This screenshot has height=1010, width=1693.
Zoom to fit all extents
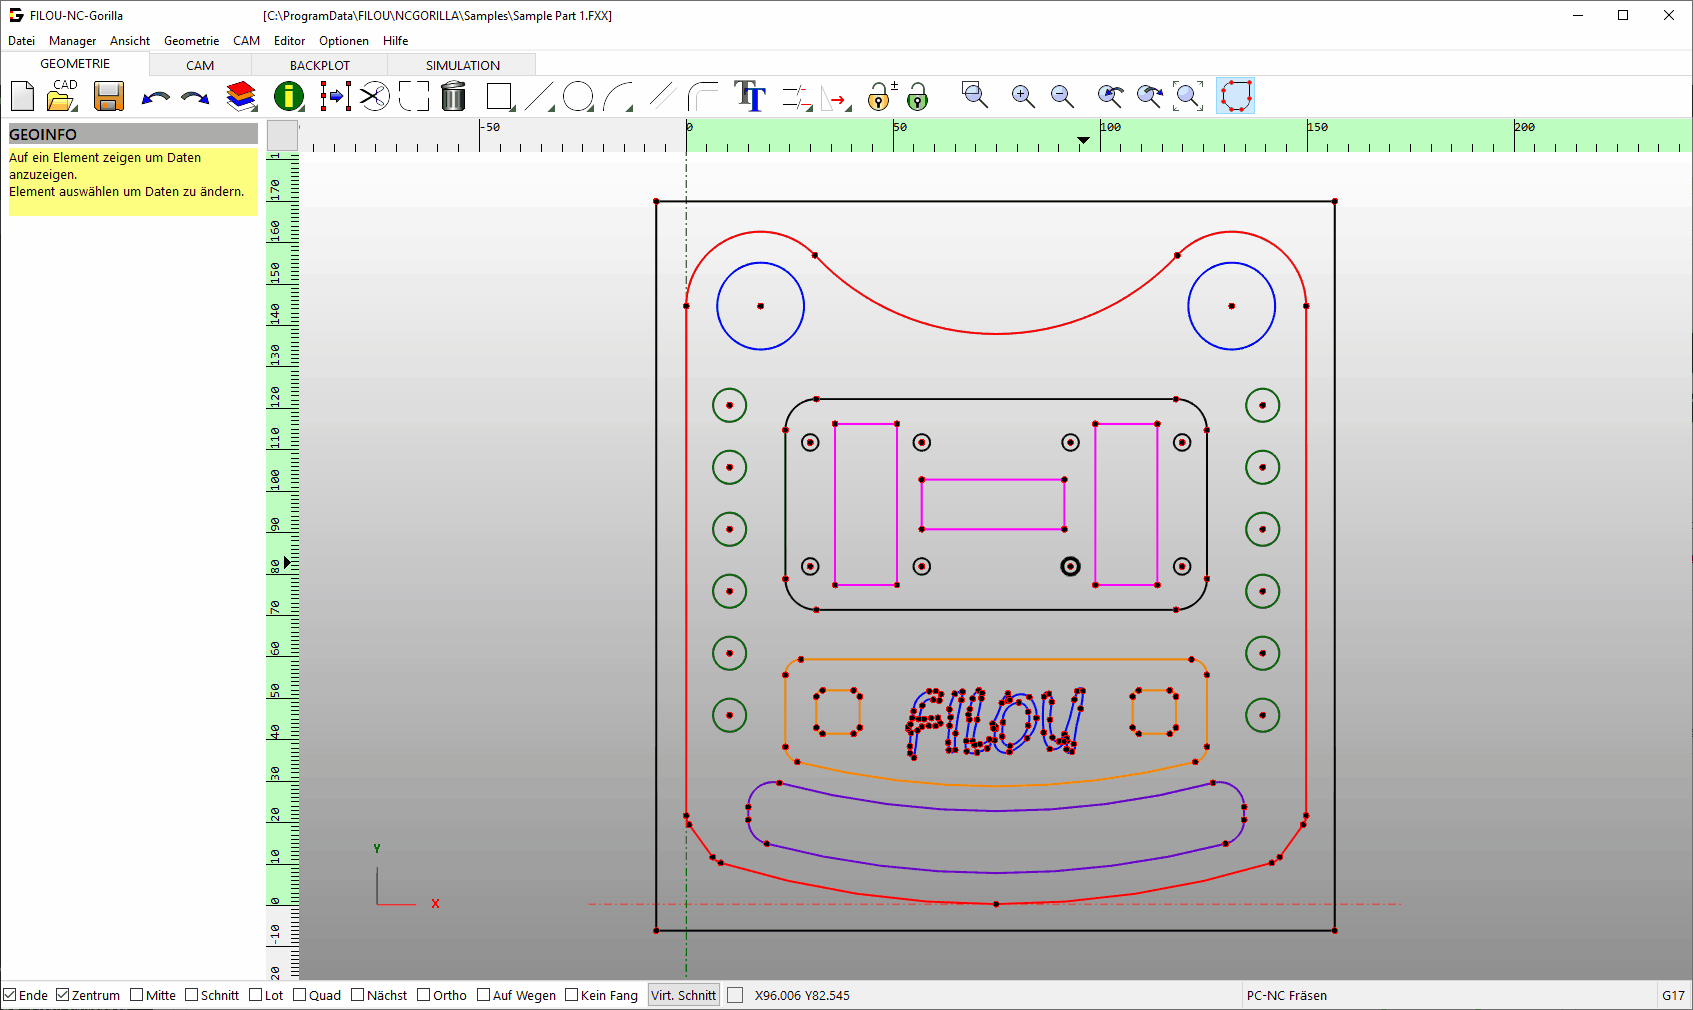[x=1188, y=97]
